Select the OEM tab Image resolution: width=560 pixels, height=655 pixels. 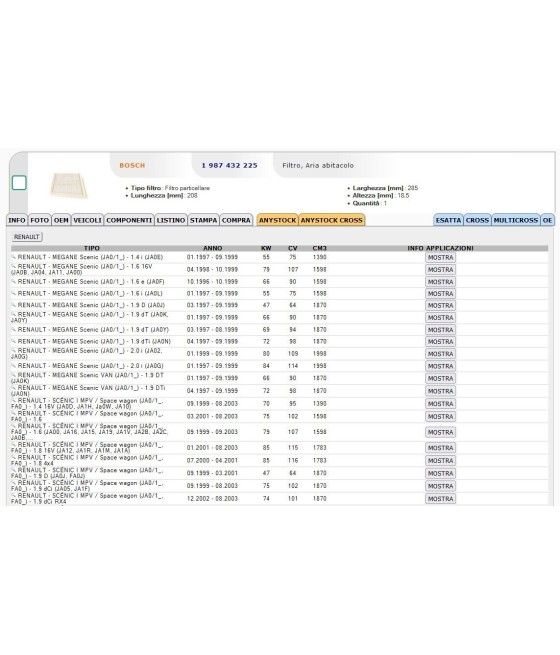coord(61,220)
